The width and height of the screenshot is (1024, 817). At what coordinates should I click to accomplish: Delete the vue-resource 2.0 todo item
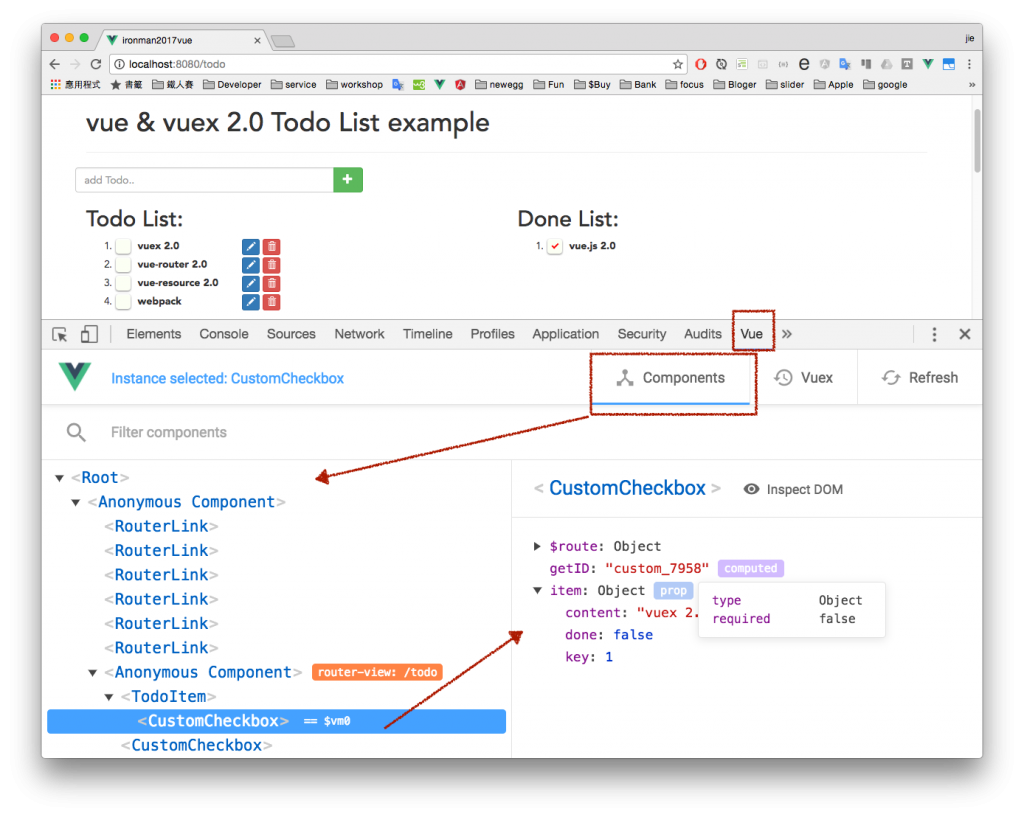click(272, 283)
